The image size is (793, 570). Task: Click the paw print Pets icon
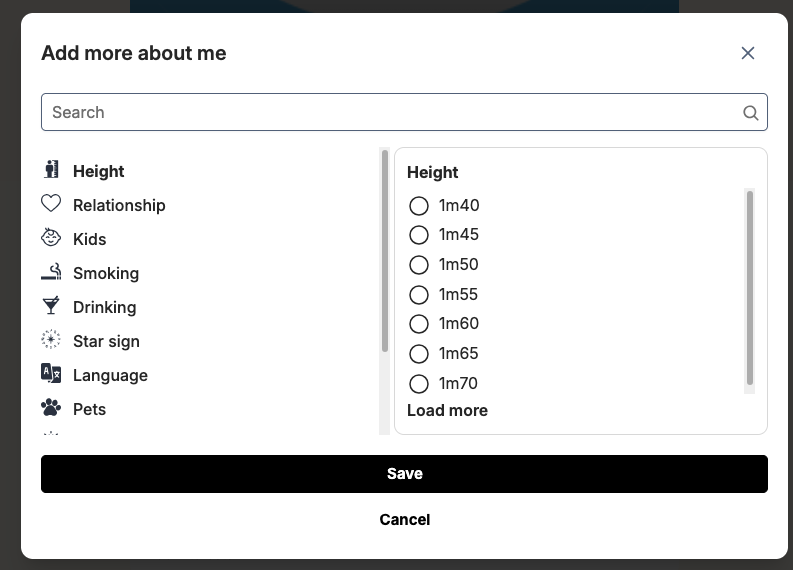coord(51,408)
